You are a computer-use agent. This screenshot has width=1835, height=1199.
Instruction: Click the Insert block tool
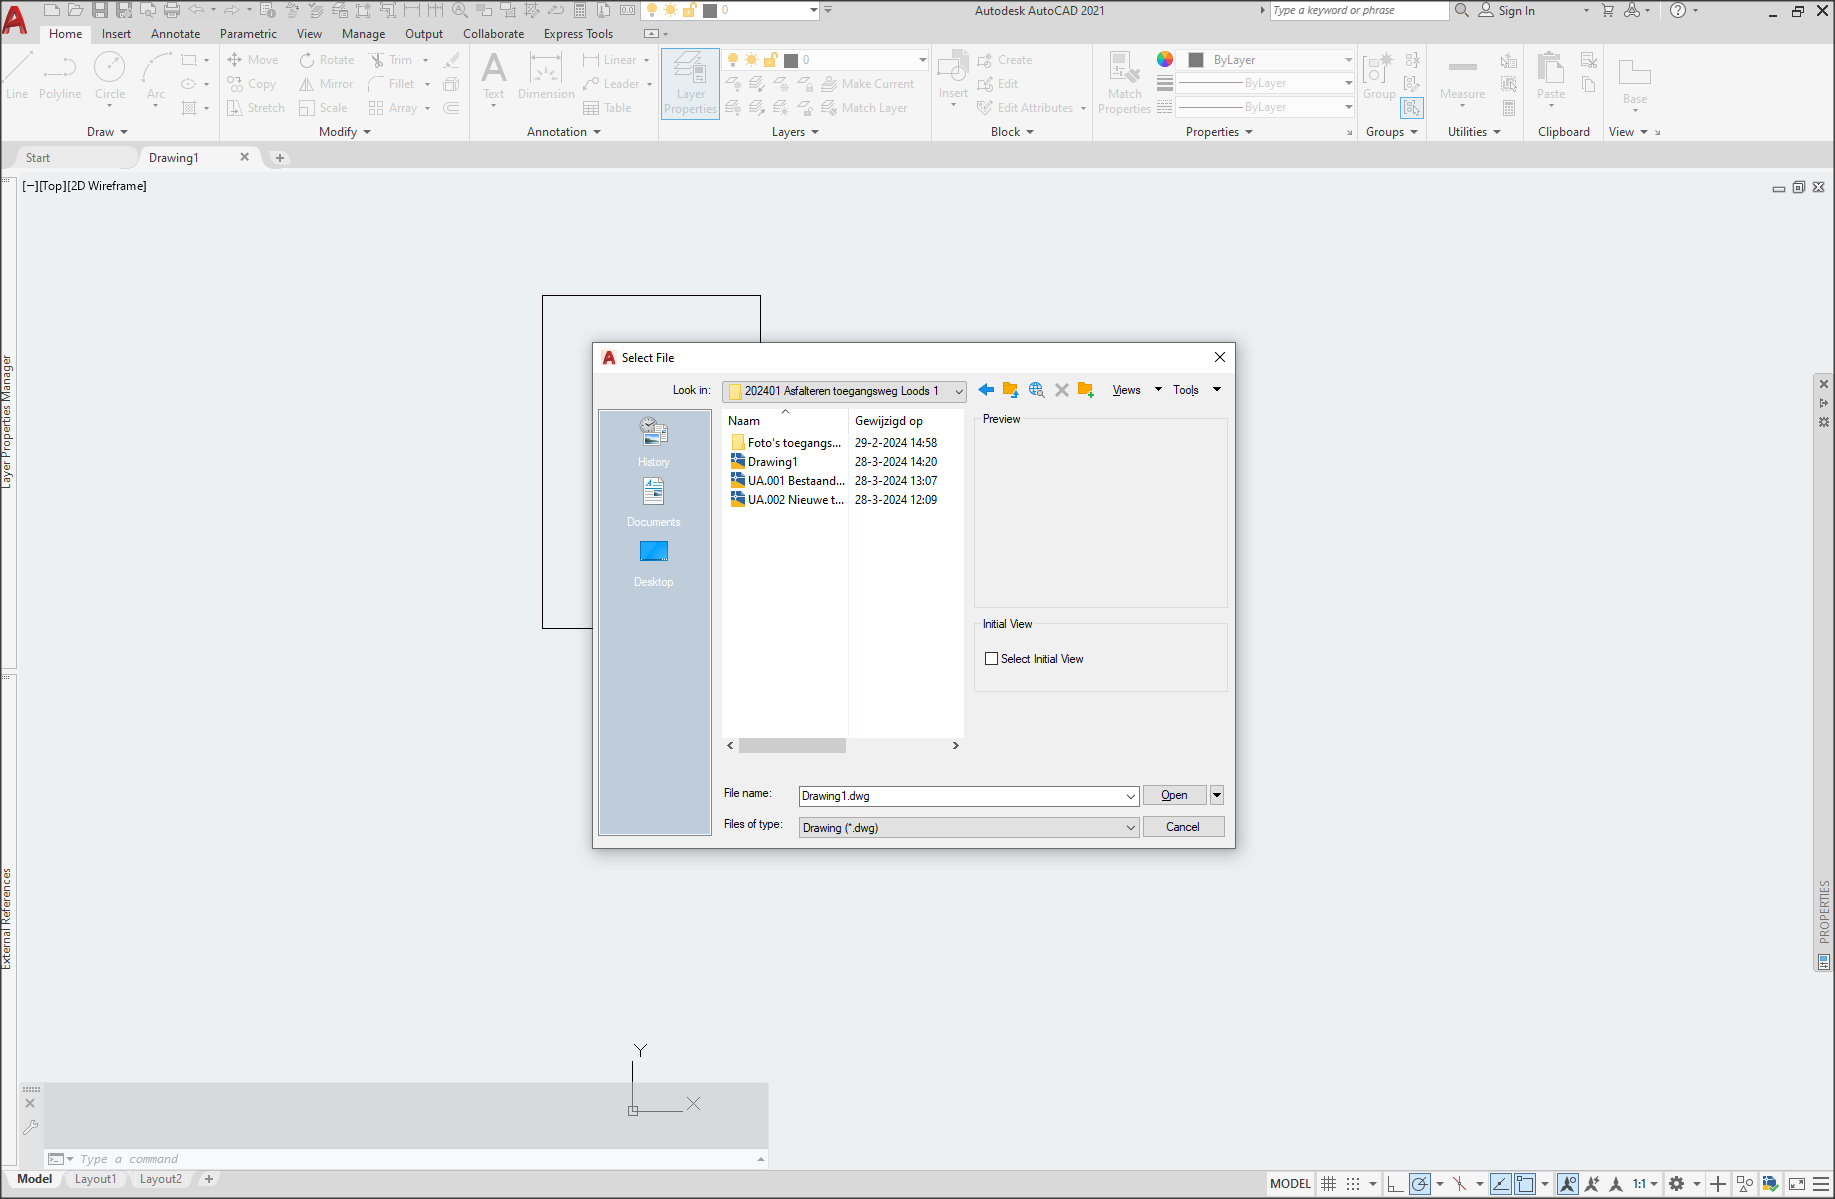[953, 77]
